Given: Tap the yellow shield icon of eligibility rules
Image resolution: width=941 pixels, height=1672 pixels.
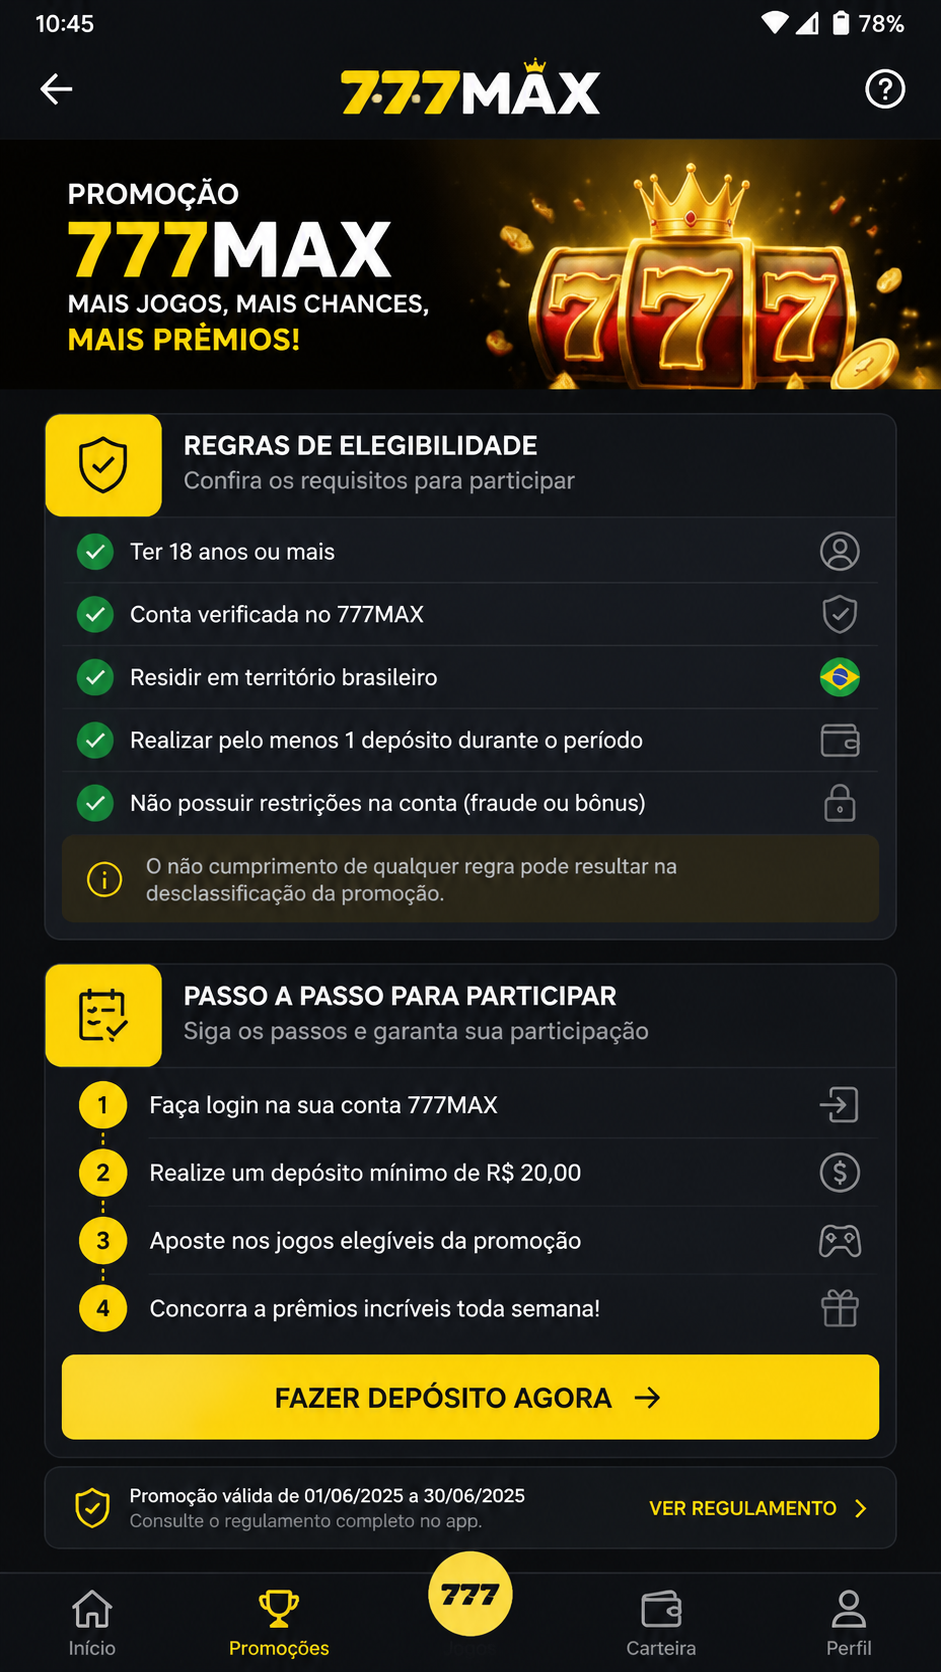Looking at the screenshot, I should click(103, 465).
